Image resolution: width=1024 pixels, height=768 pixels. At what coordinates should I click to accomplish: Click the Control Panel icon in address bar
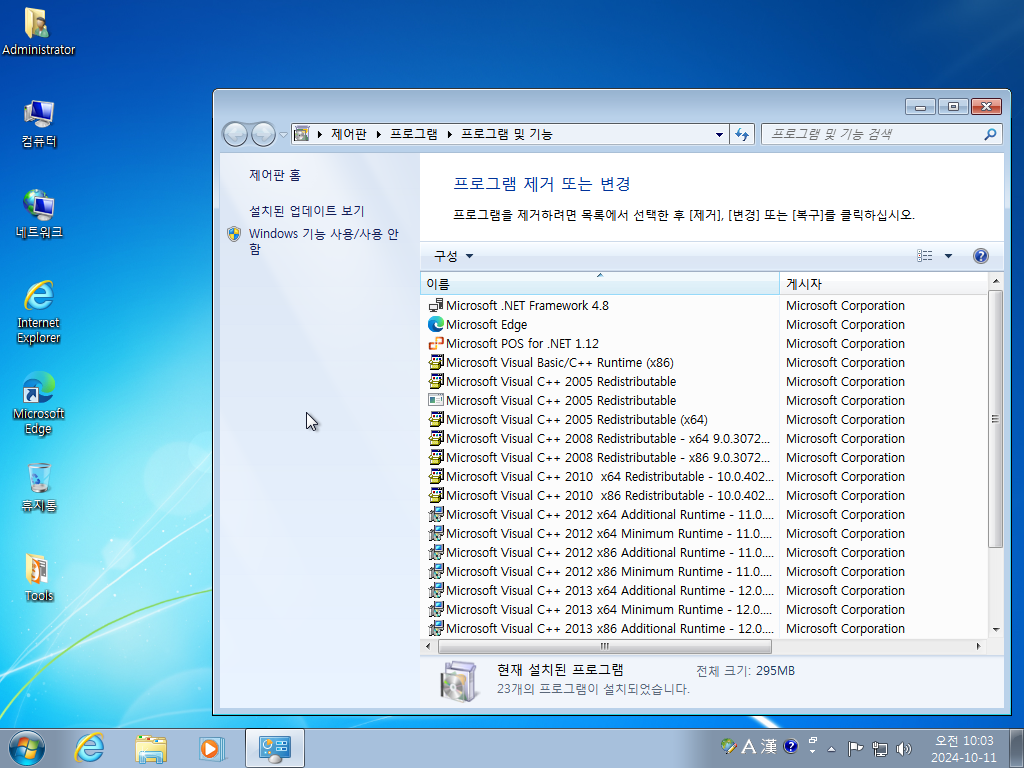[x=301, y=134]
